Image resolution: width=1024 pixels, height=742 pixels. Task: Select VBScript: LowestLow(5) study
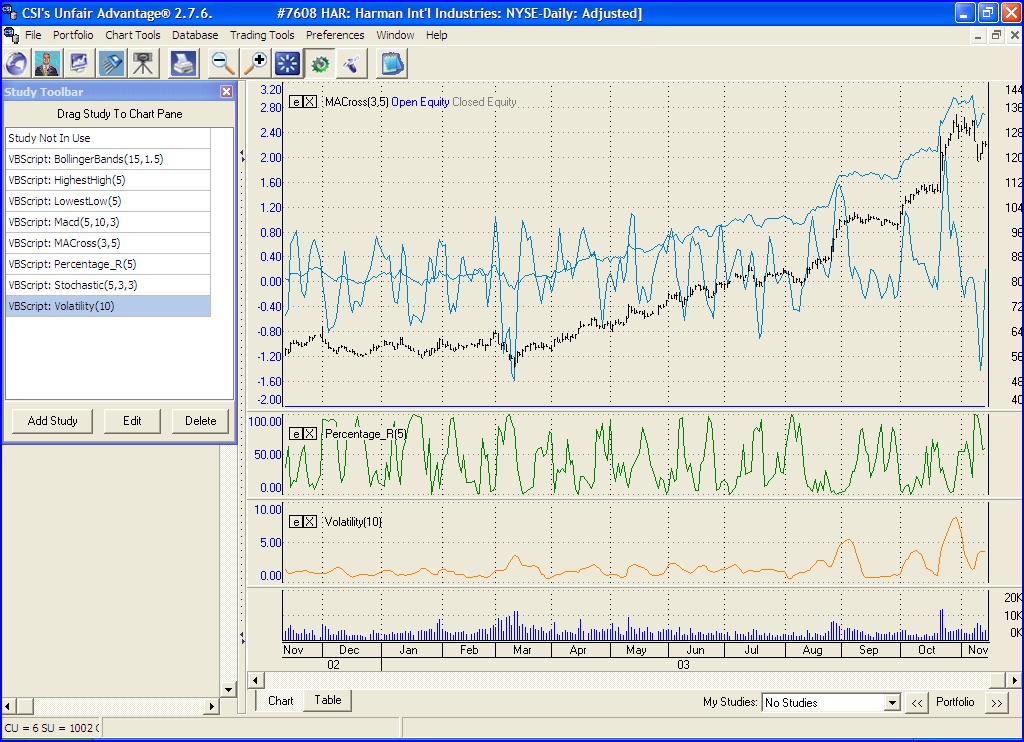108,201
